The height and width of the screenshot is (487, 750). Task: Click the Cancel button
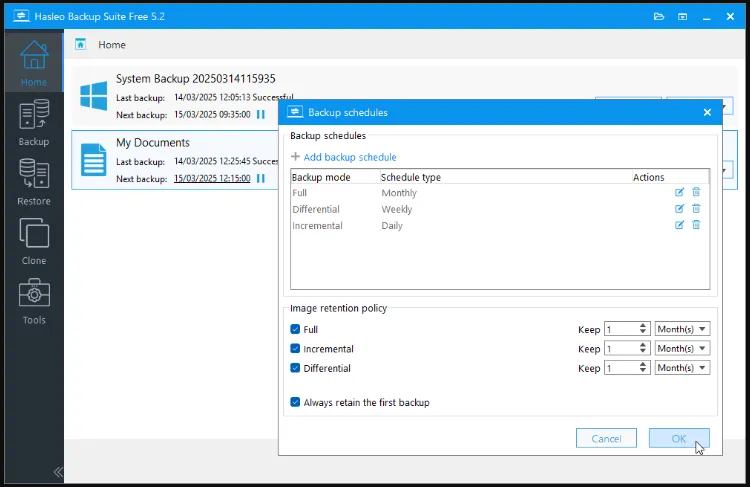pos(606,438)
